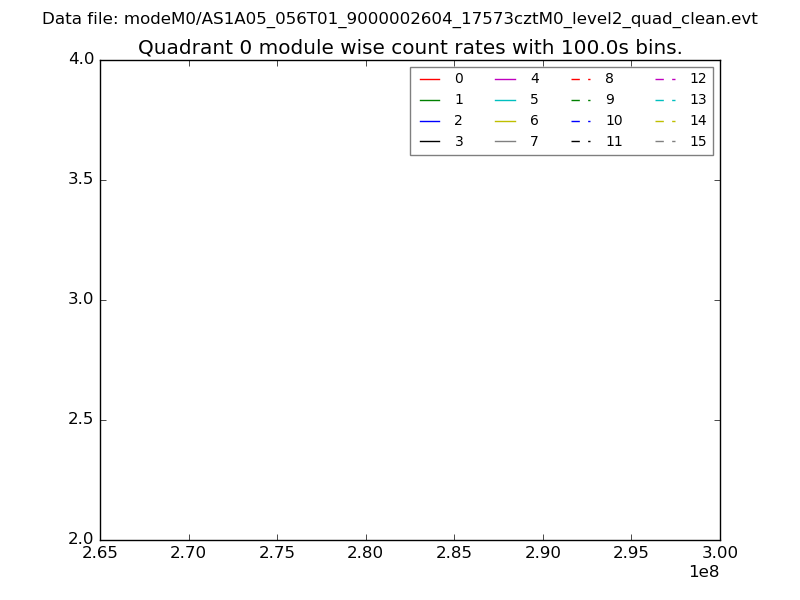This screenshot has height=600, width=800.
Task: Click the green line sample for module 1
Action: pos(430,99)
